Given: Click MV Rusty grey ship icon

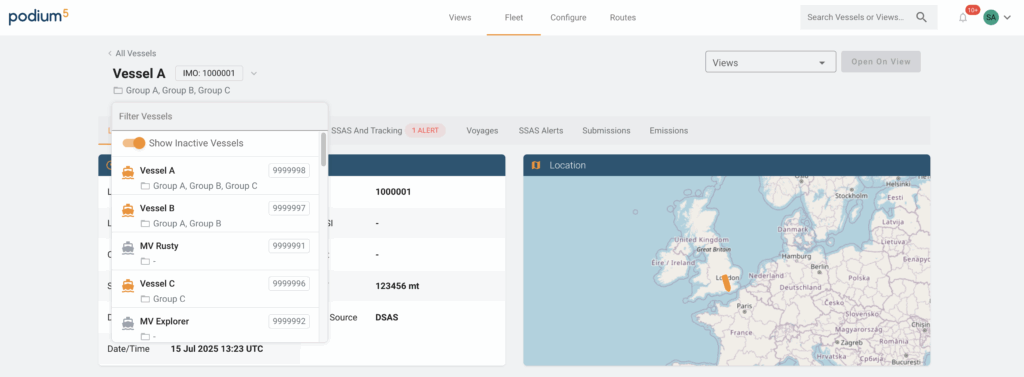Looking at the screenshot, I should point(128,248).
